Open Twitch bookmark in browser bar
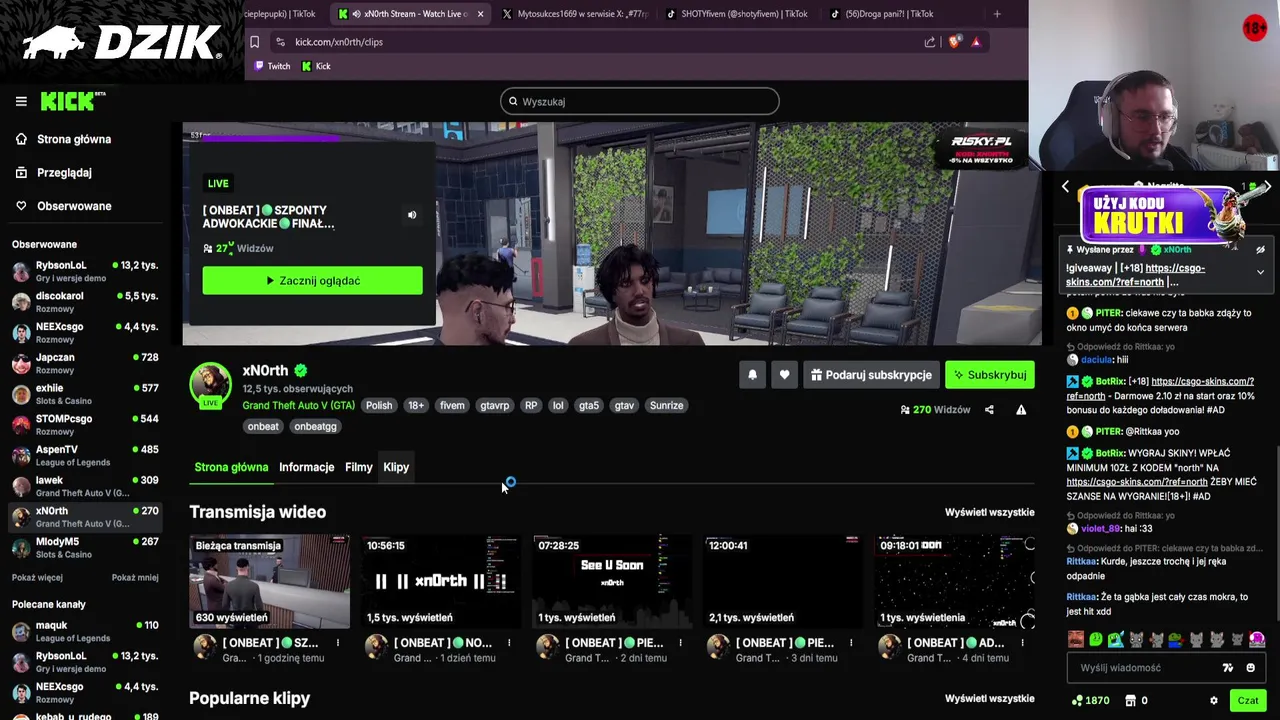Viewport: 1280px width, 720px height. (272, 66)
